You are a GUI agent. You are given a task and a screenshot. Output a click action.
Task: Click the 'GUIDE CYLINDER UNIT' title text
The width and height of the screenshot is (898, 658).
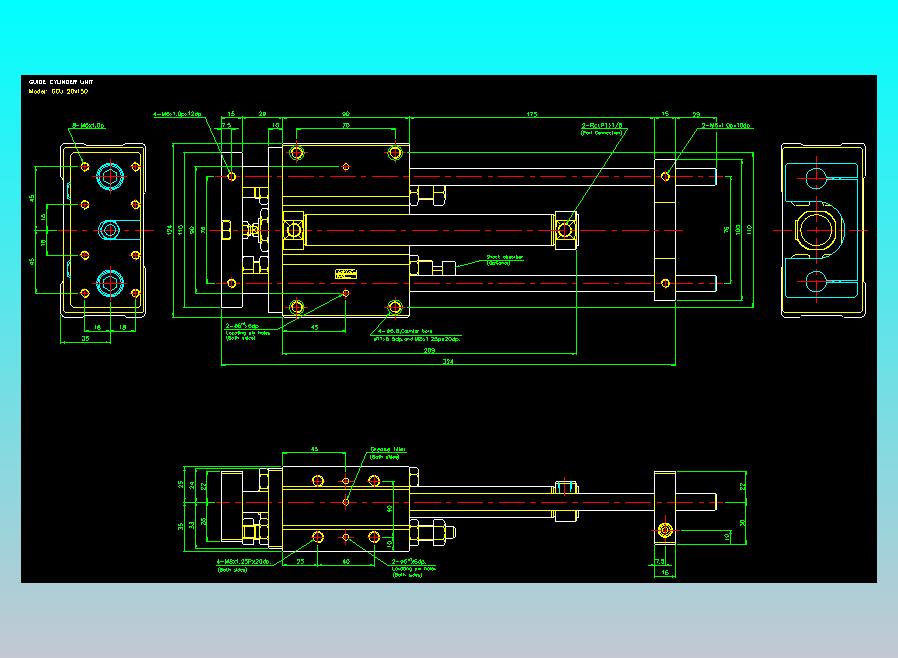[61, 82]
